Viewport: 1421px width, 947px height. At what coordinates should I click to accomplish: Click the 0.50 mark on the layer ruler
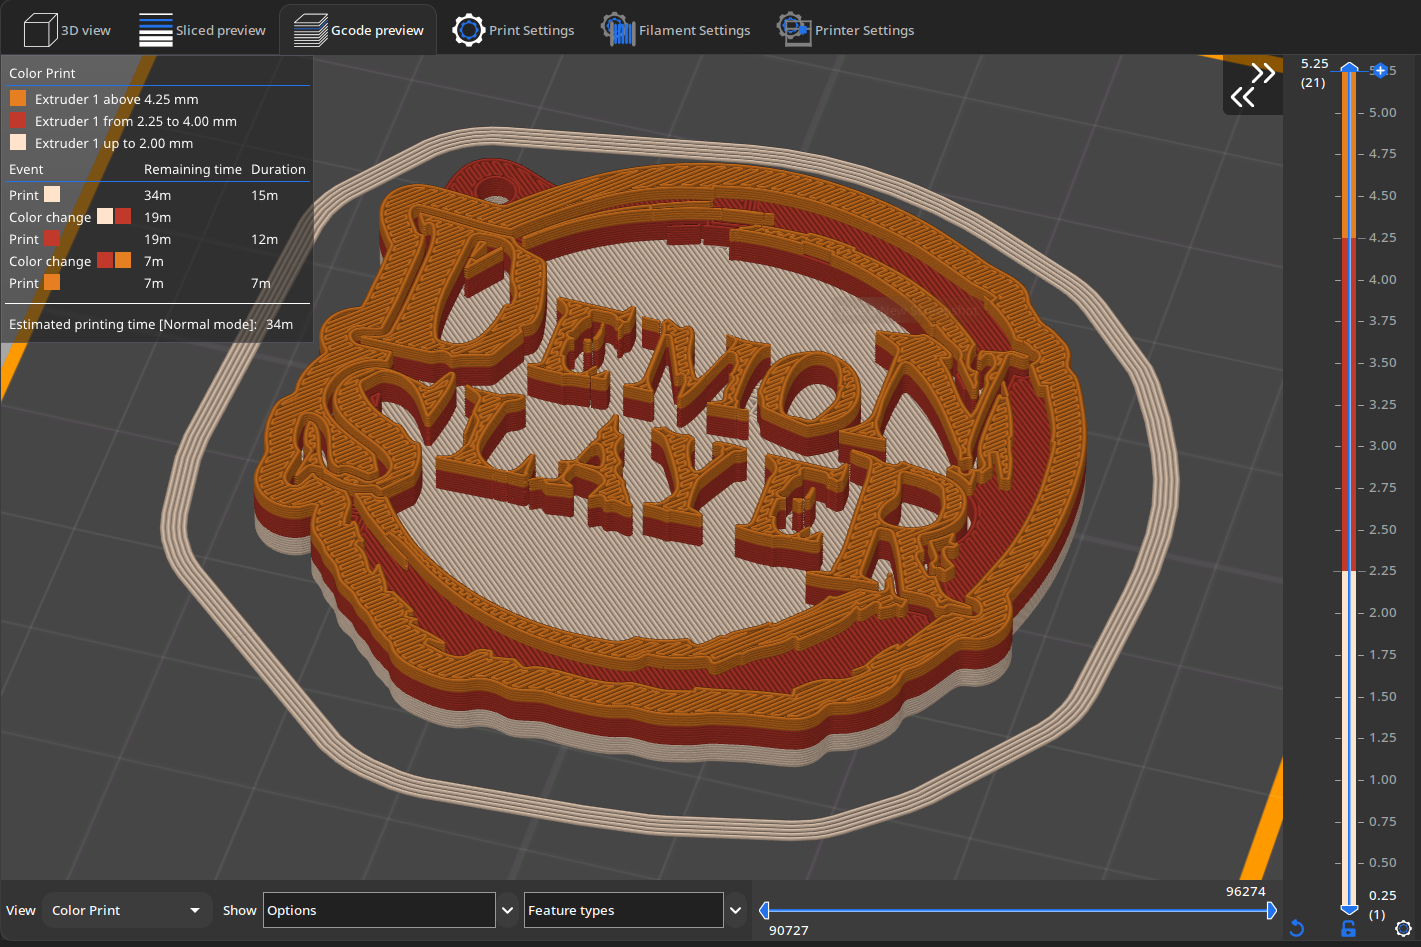coord(1383,862)
